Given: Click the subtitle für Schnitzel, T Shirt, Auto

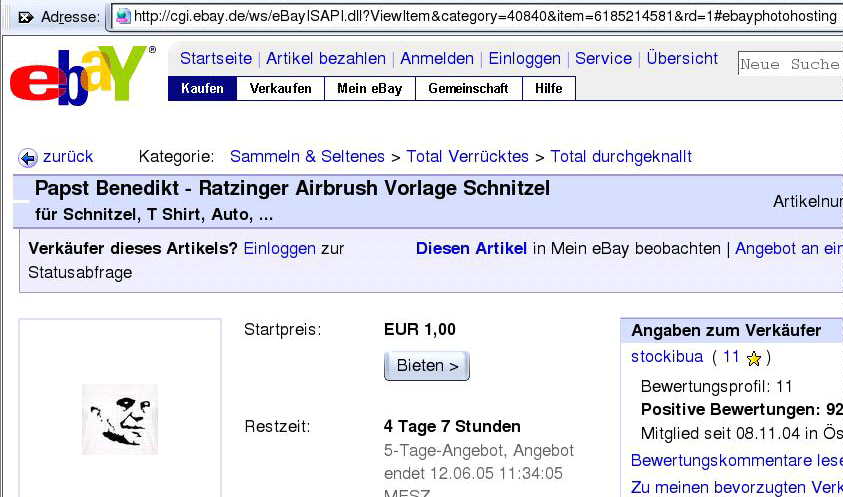Looking at the screenshot, I should coord(154,215).
